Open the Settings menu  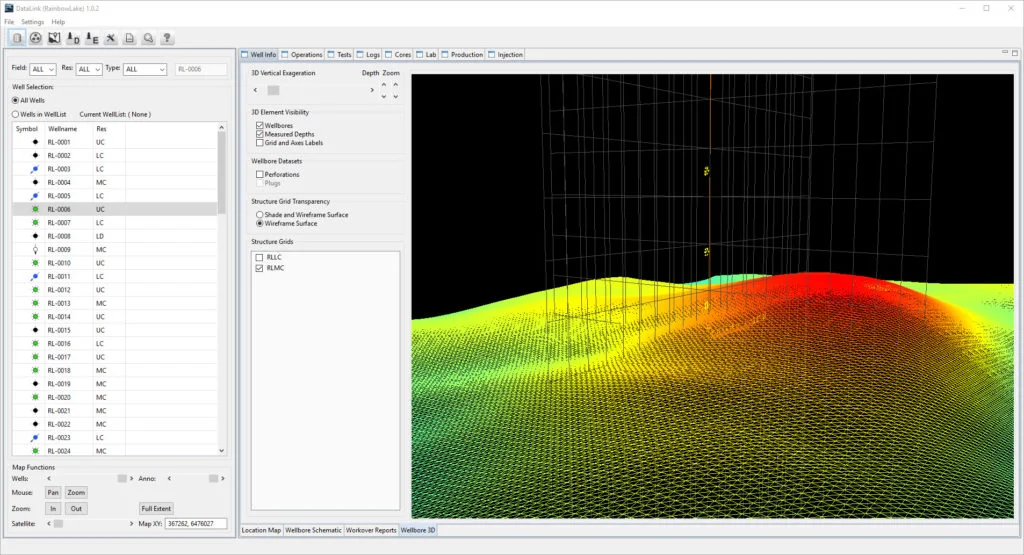pos(32,22)
